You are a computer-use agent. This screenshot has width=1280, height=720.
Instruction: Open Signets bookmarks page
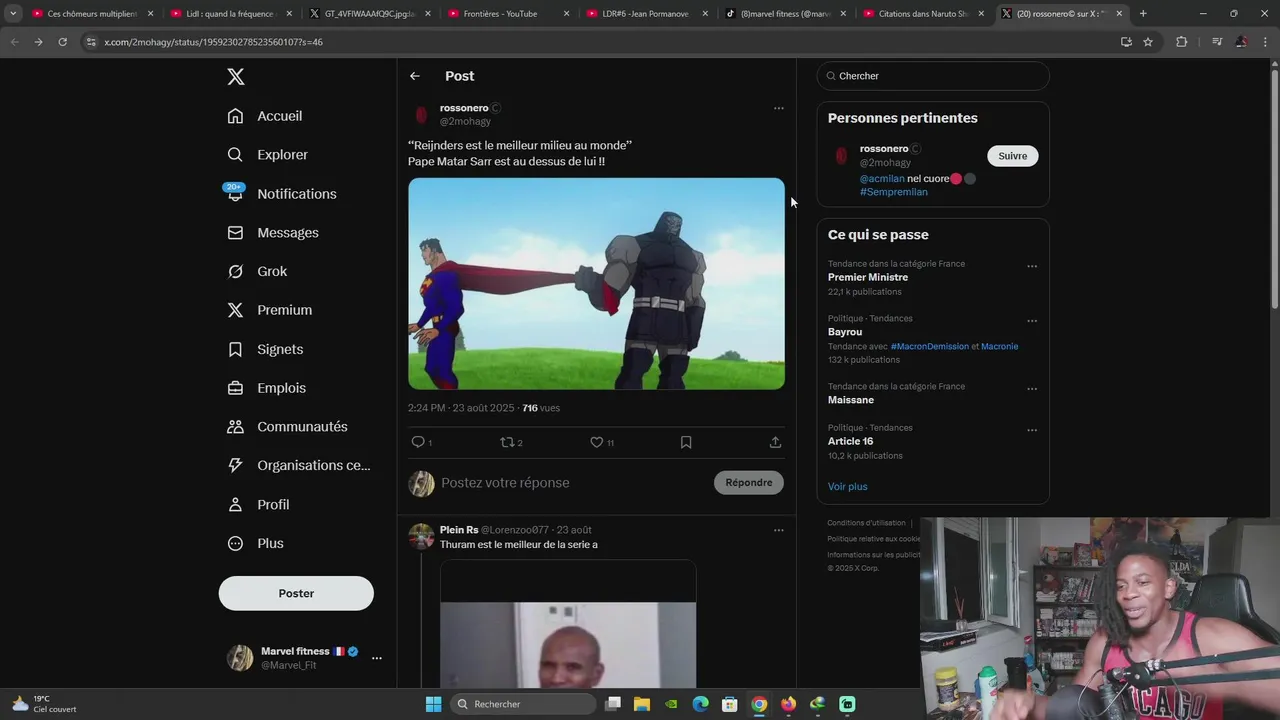[265, 349]
